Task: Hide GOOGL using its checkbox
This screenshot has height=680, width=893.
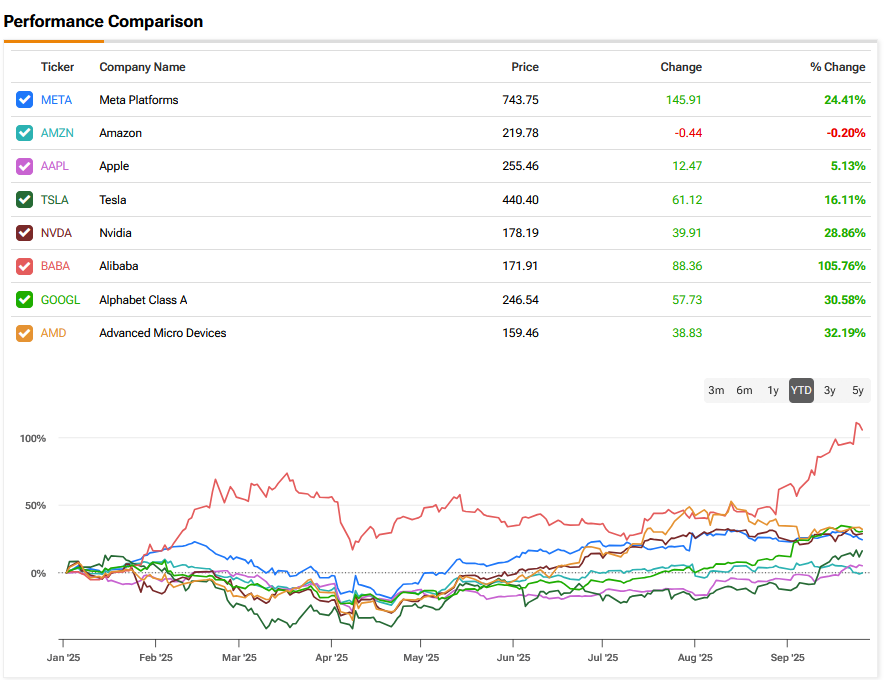Action: point(24,300)
